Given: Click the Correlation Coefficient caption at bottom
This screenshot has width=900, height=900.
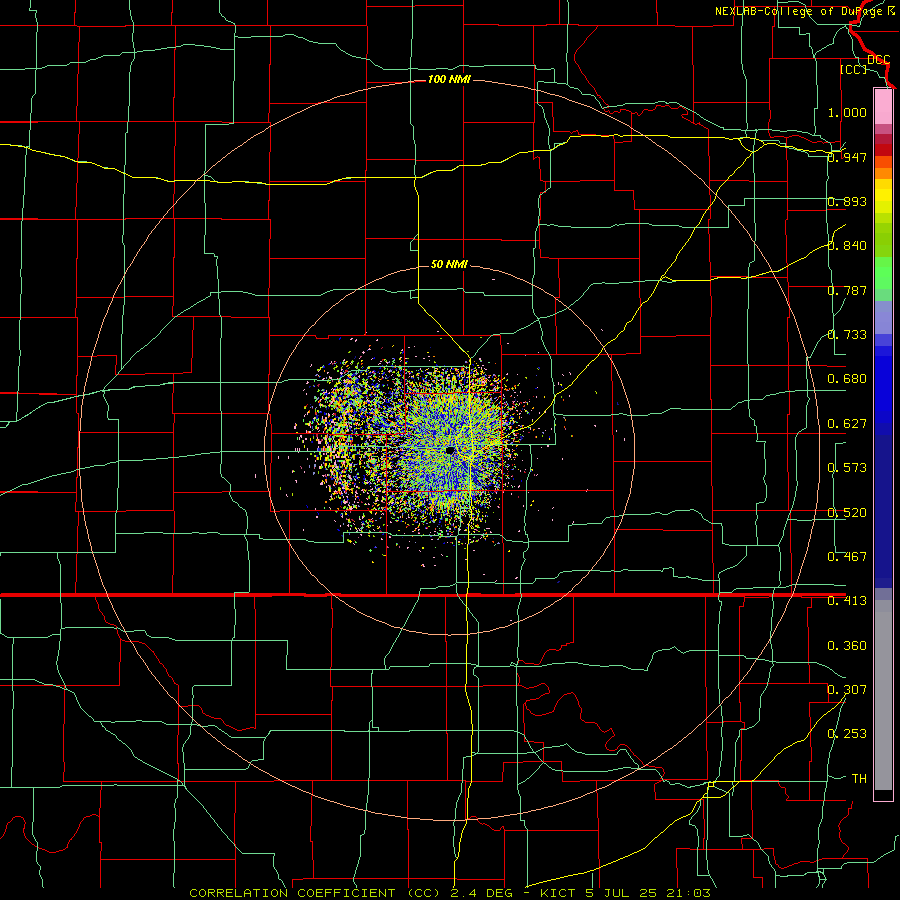Looking at the screenshot, I should [449, 893].
